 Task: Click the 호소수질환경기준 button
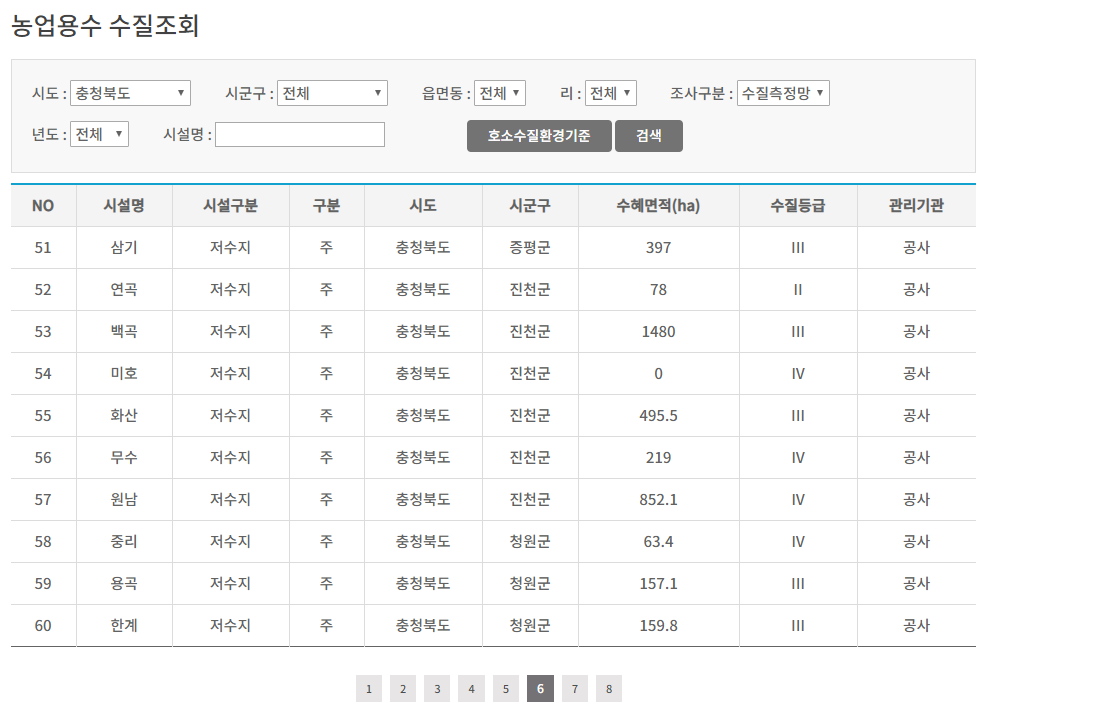[x=539, y=135]
